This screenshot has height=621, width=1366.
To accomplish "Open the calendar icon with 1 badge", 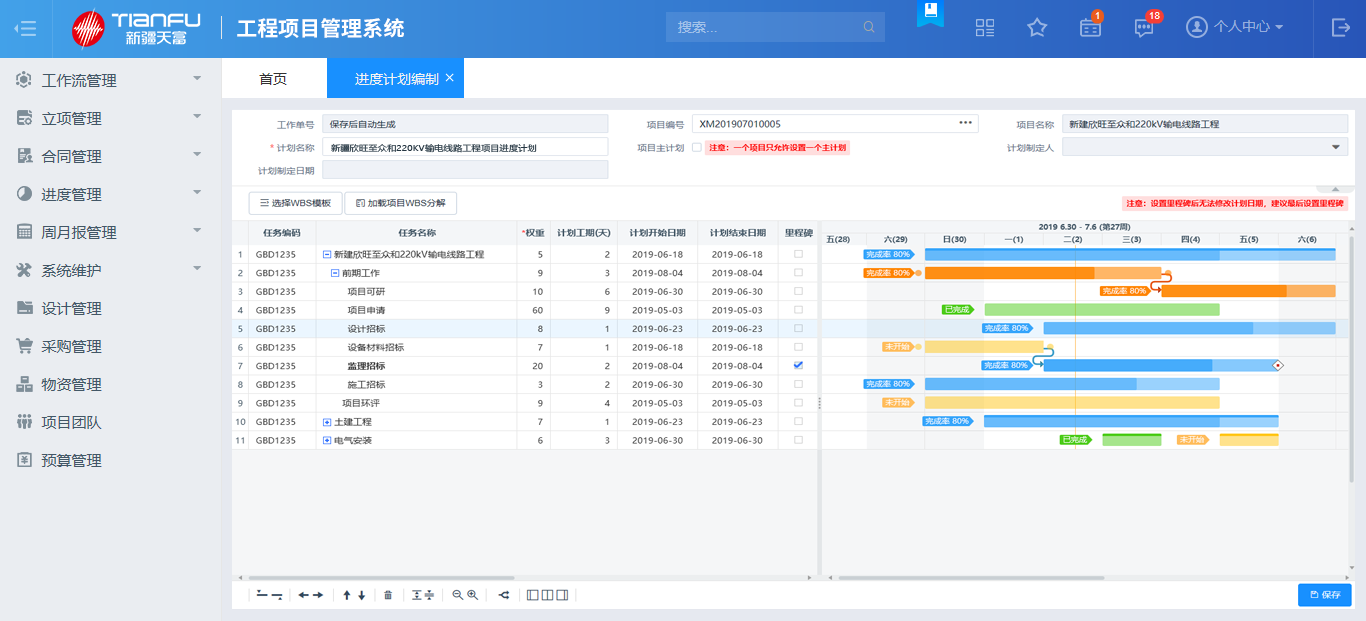I will click(1090, 28).
